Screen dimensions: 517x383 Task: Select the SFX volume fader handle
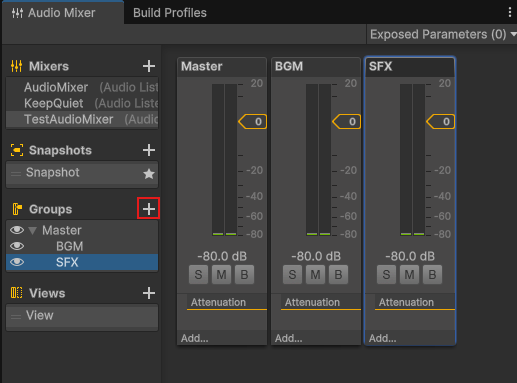click(x=441, y=122)
